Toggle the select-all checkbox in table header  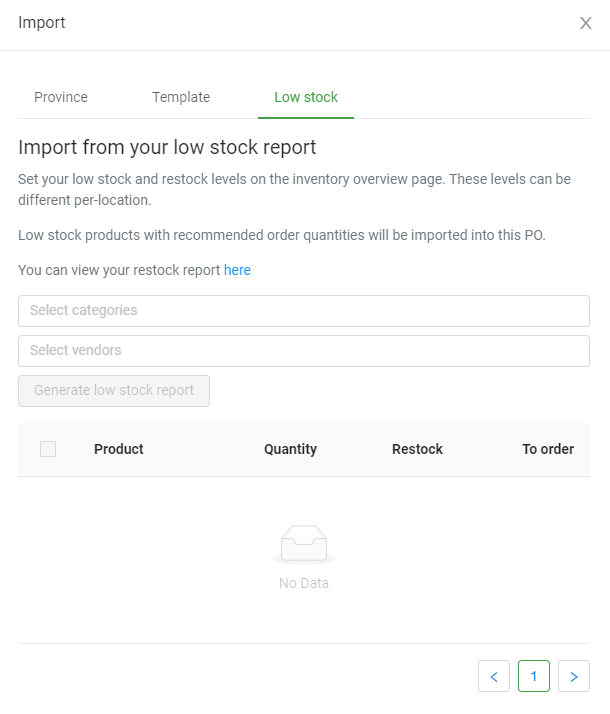click(48, 449)
